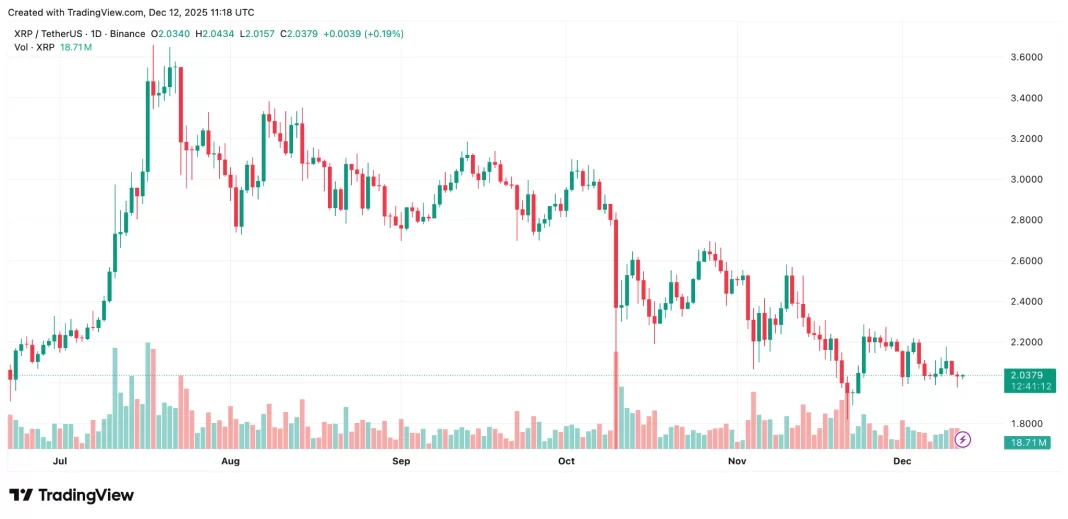Select the Oct label on time axis
This screenshot has height=519, width=1068.
click(x=567, y=461)
